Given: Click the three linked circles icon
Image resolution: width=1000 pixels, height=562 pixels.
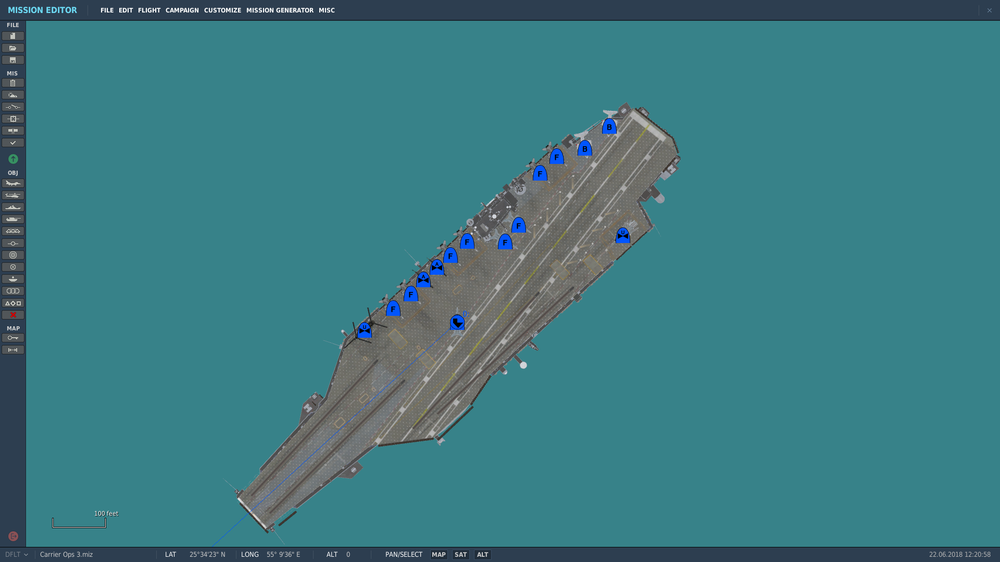Looking at the screenshot, I should tap(13, 291).
